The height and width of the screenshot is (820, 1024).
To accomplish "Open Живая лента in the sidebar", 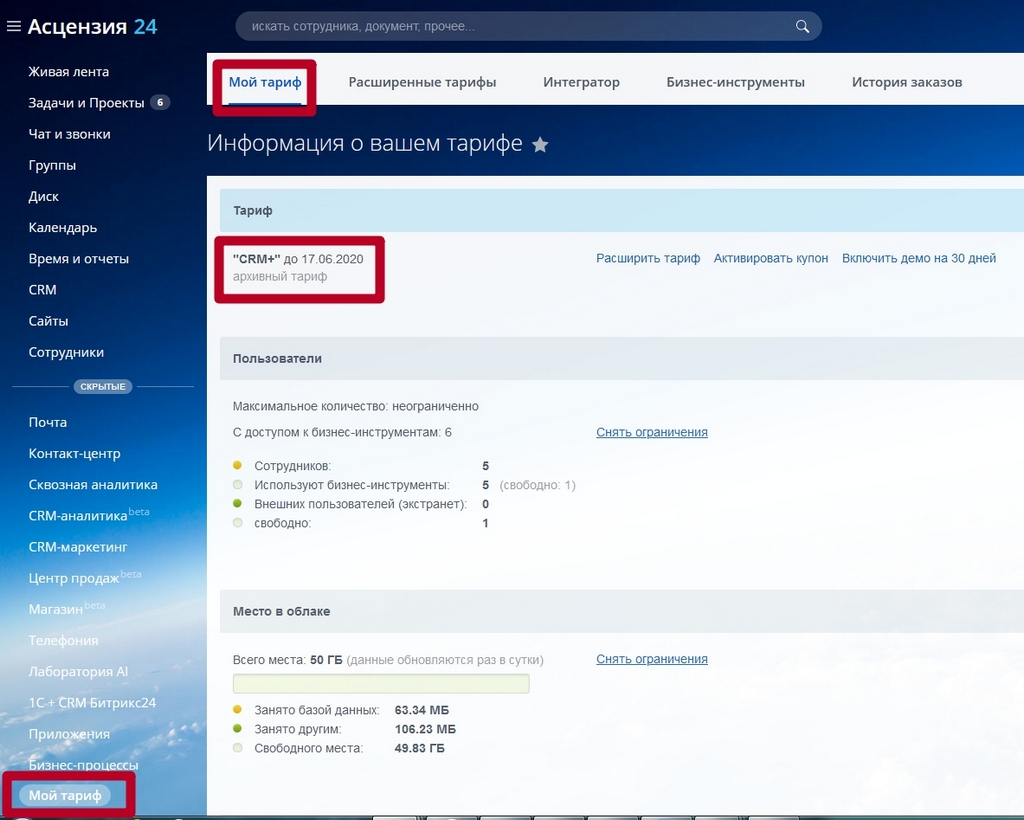I will 69,72.
